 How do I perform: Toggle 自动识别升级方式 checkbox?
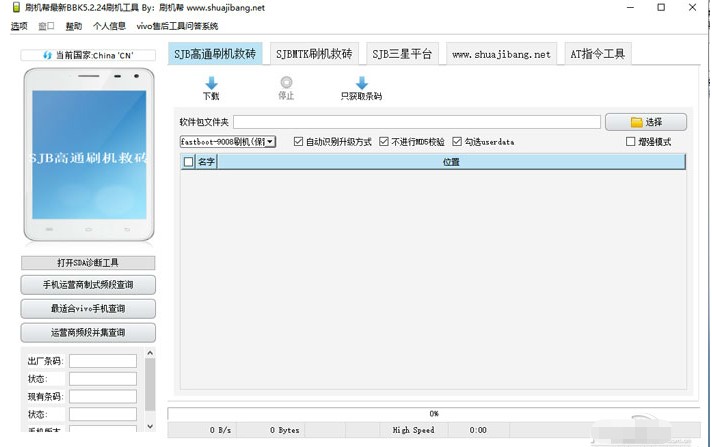coord(298,142)
